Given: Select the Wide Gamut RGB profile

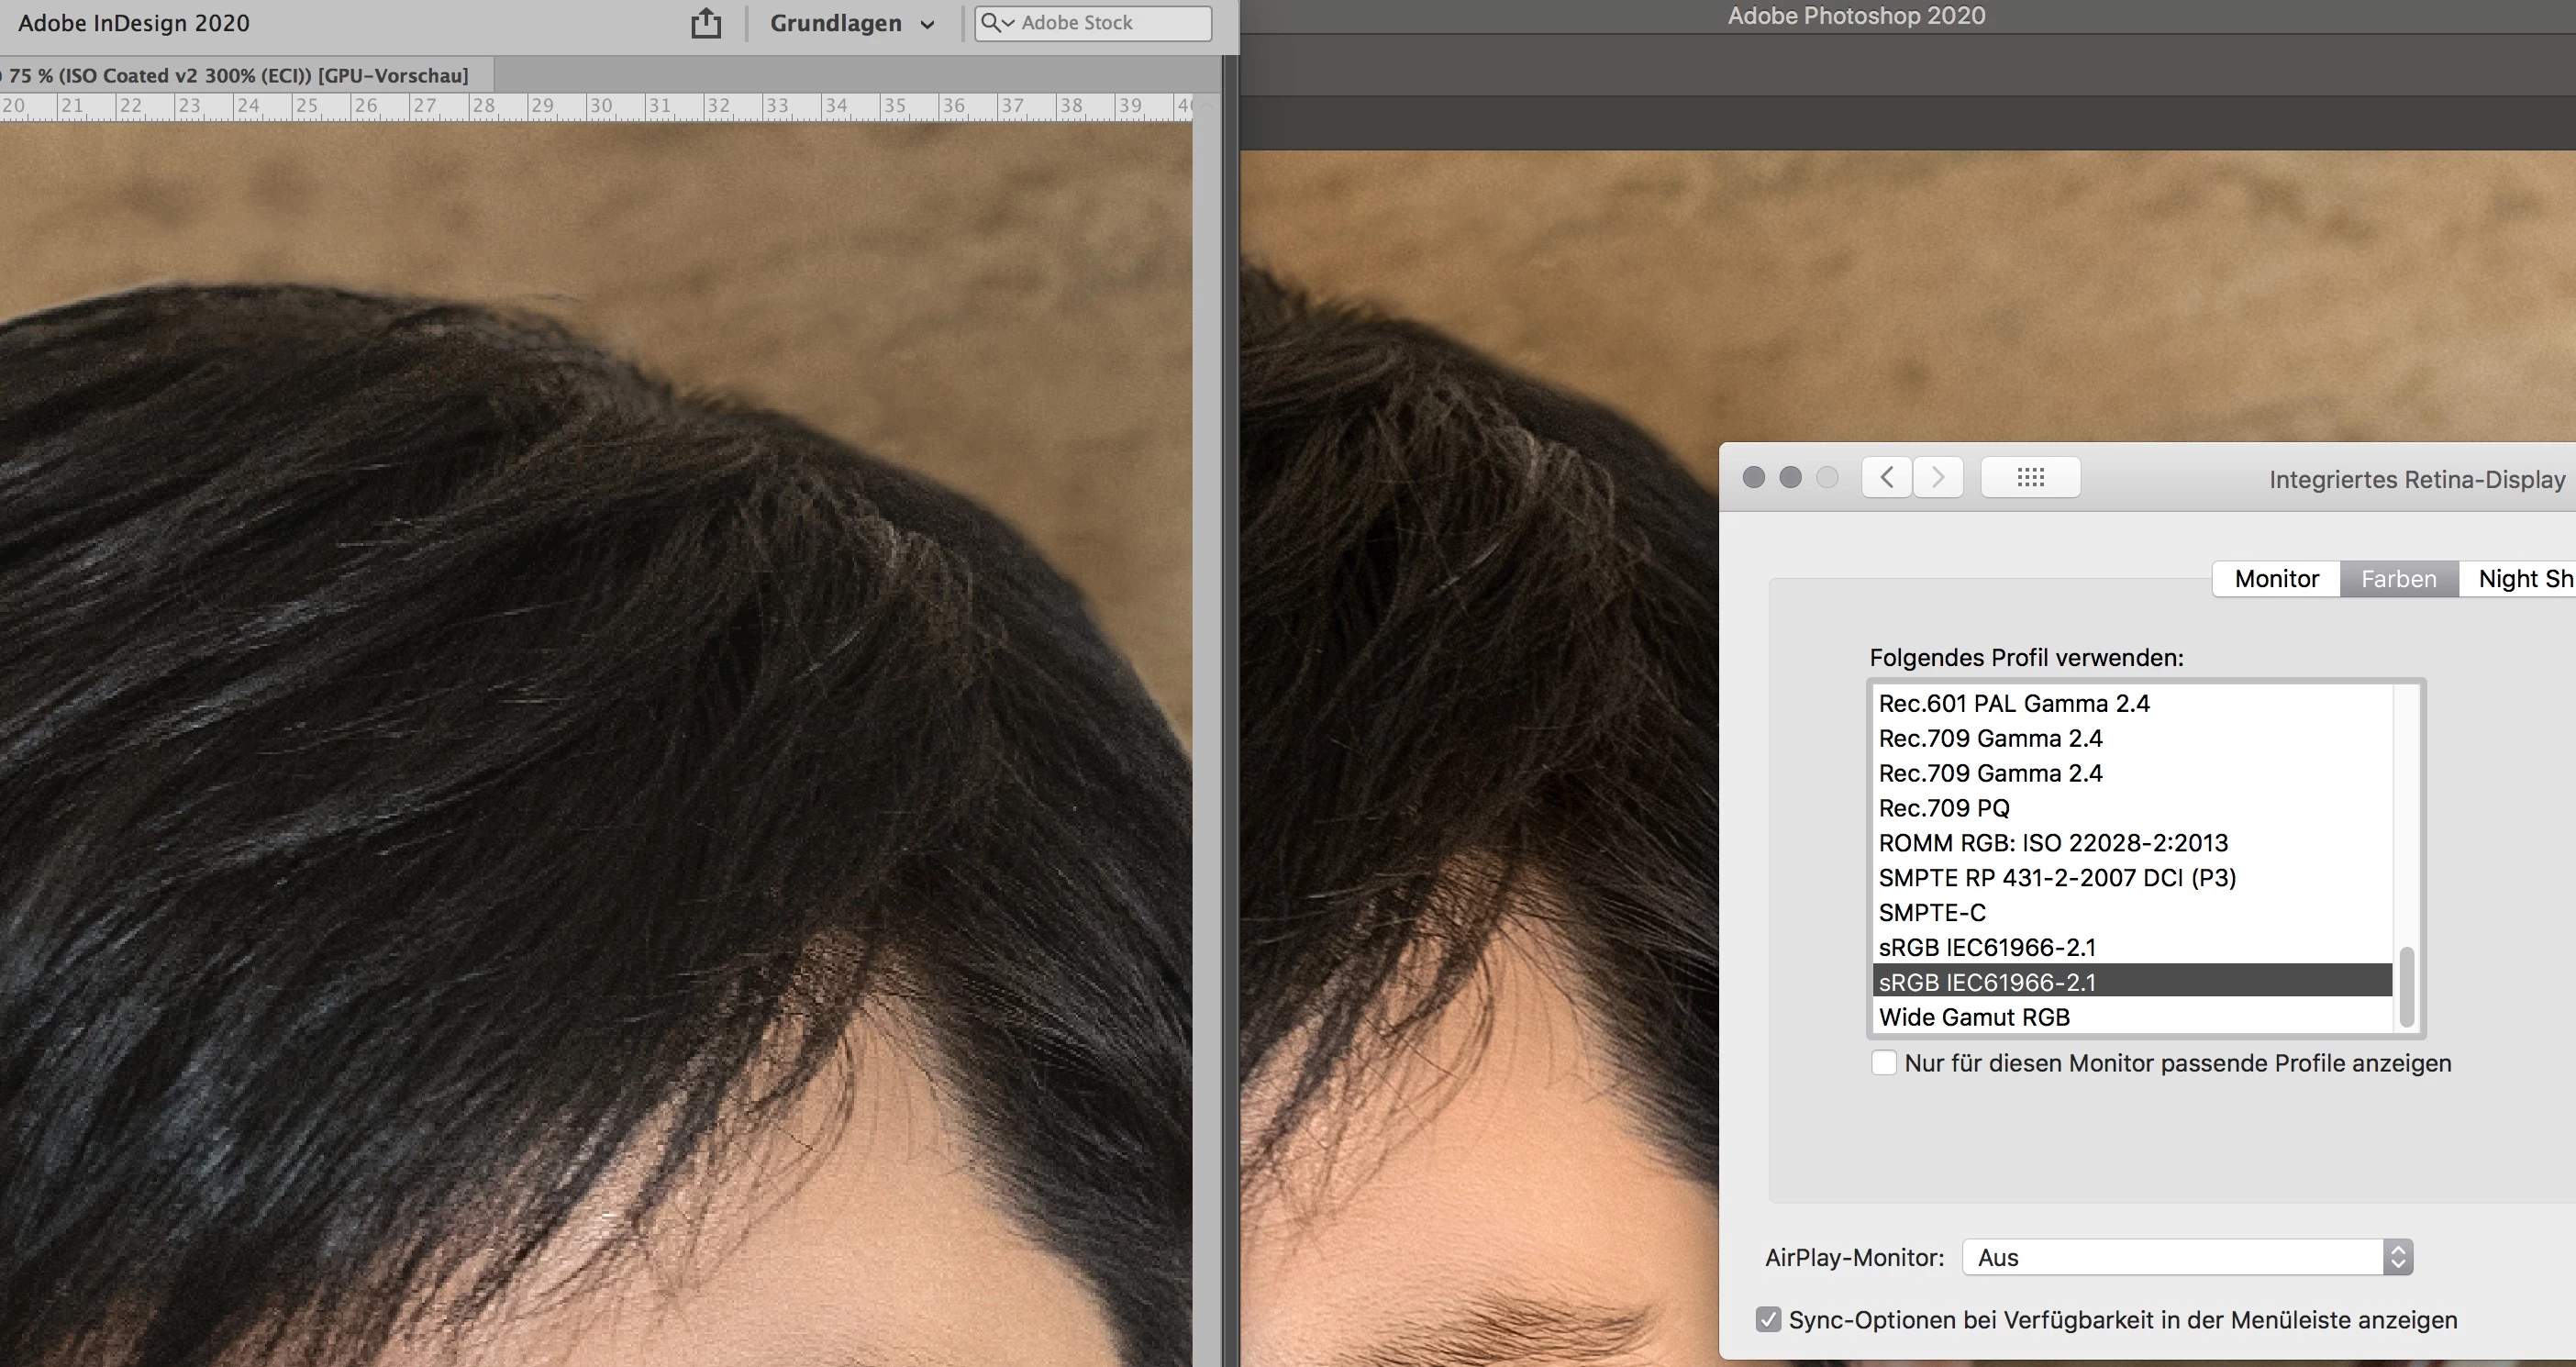Looking at the screenshot, I should point(1974,1017).
